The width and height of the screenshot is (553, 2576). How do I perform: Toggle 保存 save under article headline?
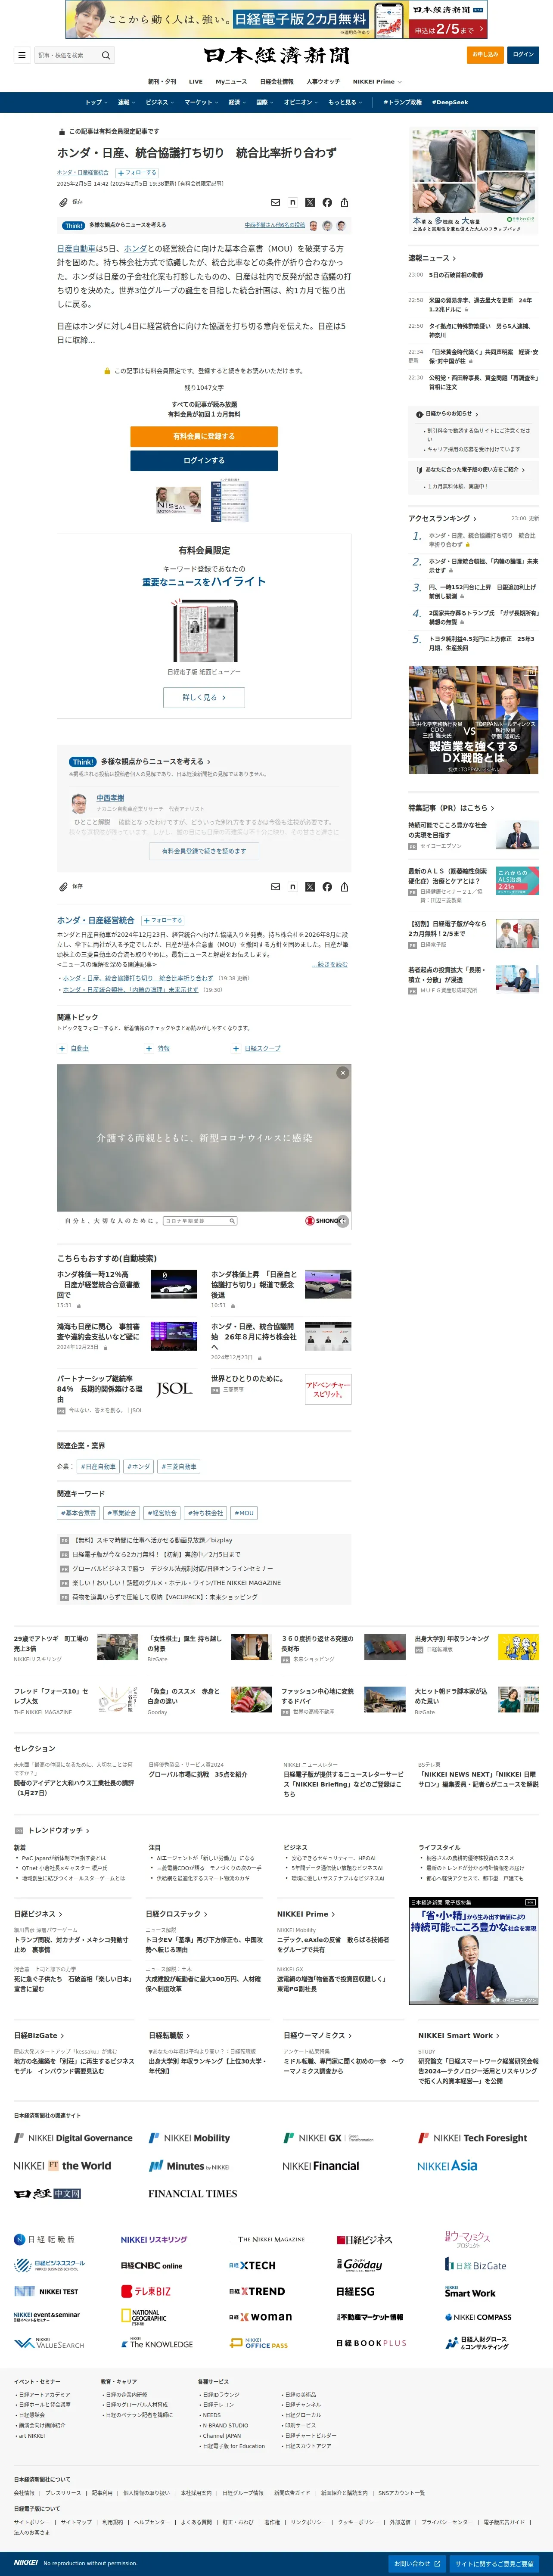(71, 202)
